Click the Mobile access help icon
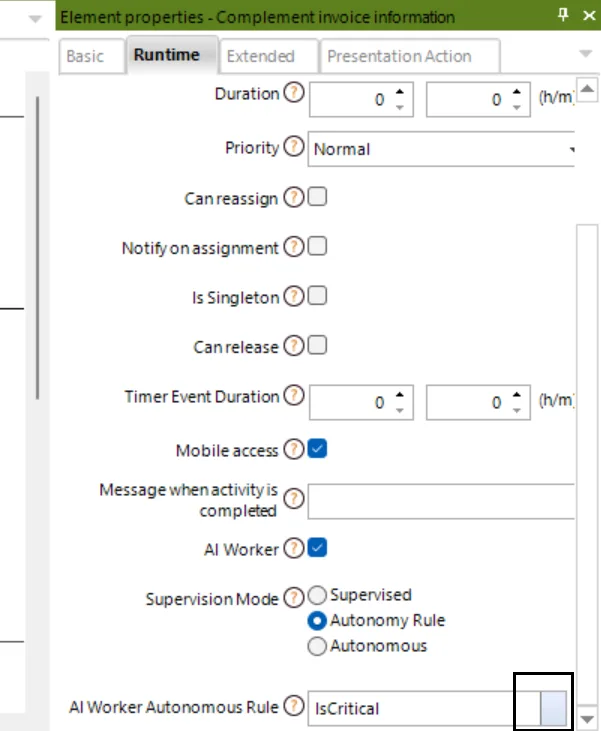Screen dimensions: 601x731 pos(294,449)
